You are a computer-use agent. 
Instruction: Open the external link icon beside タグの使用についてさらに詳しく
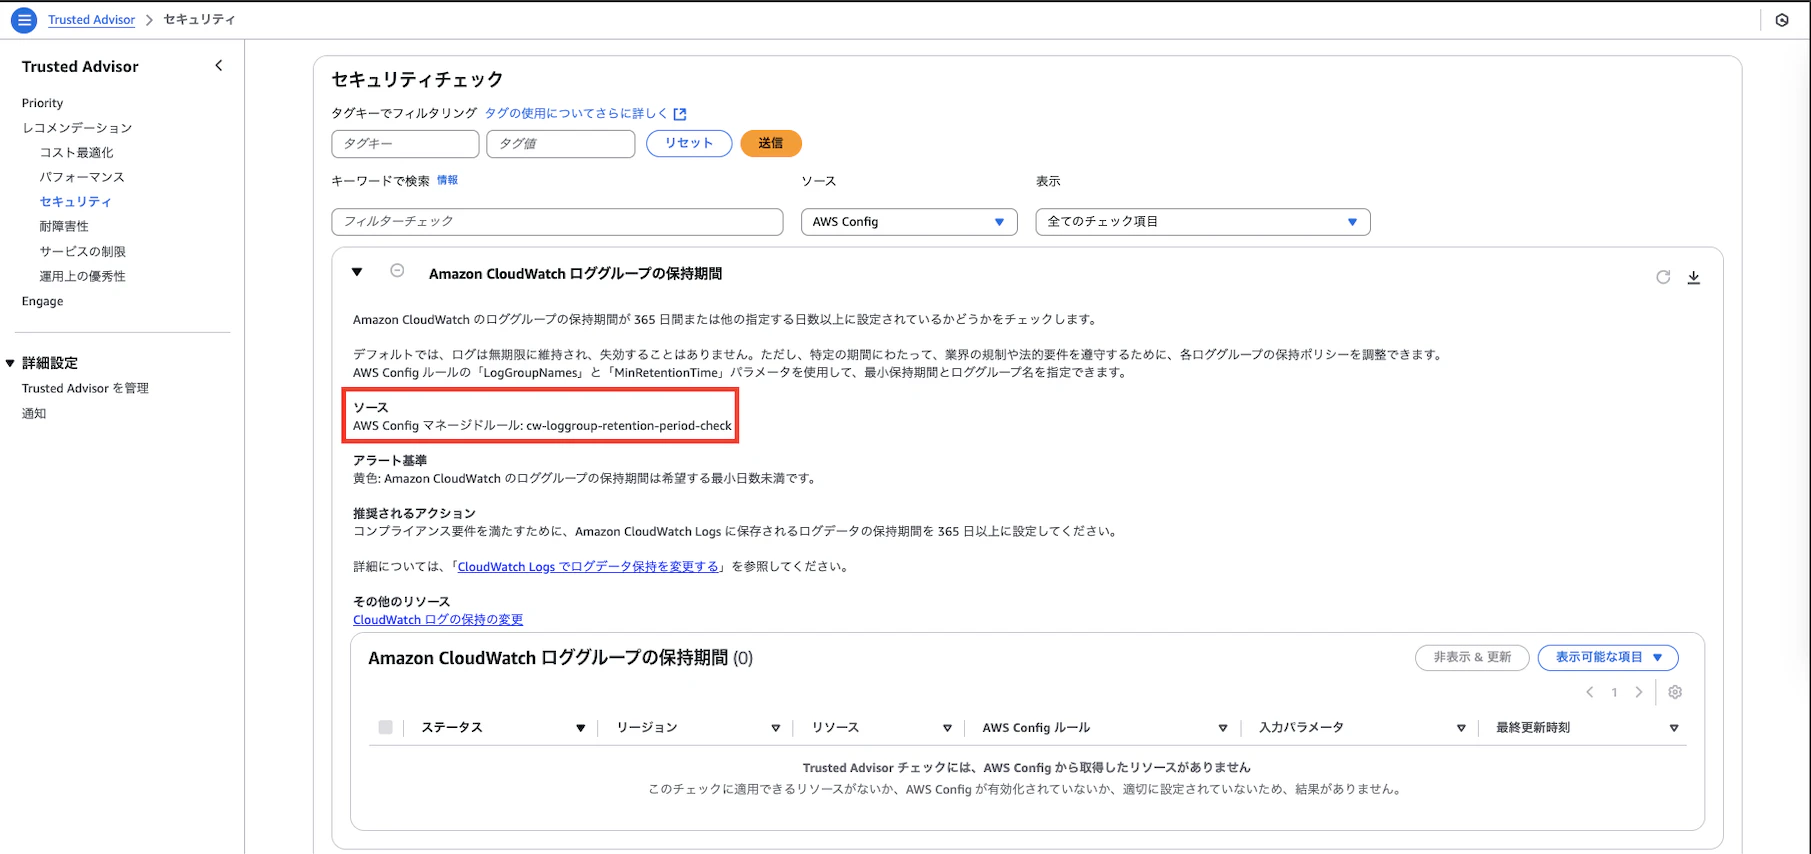tap(680, 114)
